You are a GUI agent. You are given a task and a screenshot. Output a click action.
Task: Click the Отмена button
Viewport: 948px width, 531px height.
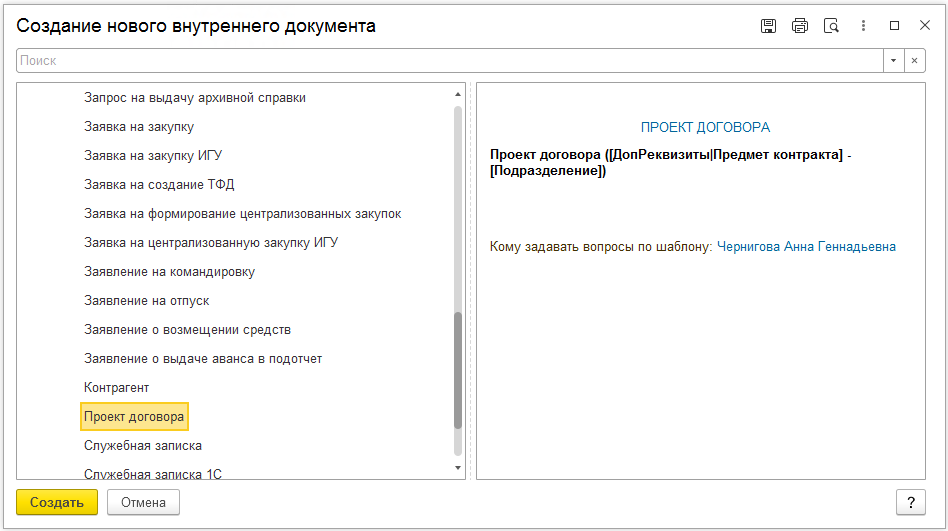143,503
